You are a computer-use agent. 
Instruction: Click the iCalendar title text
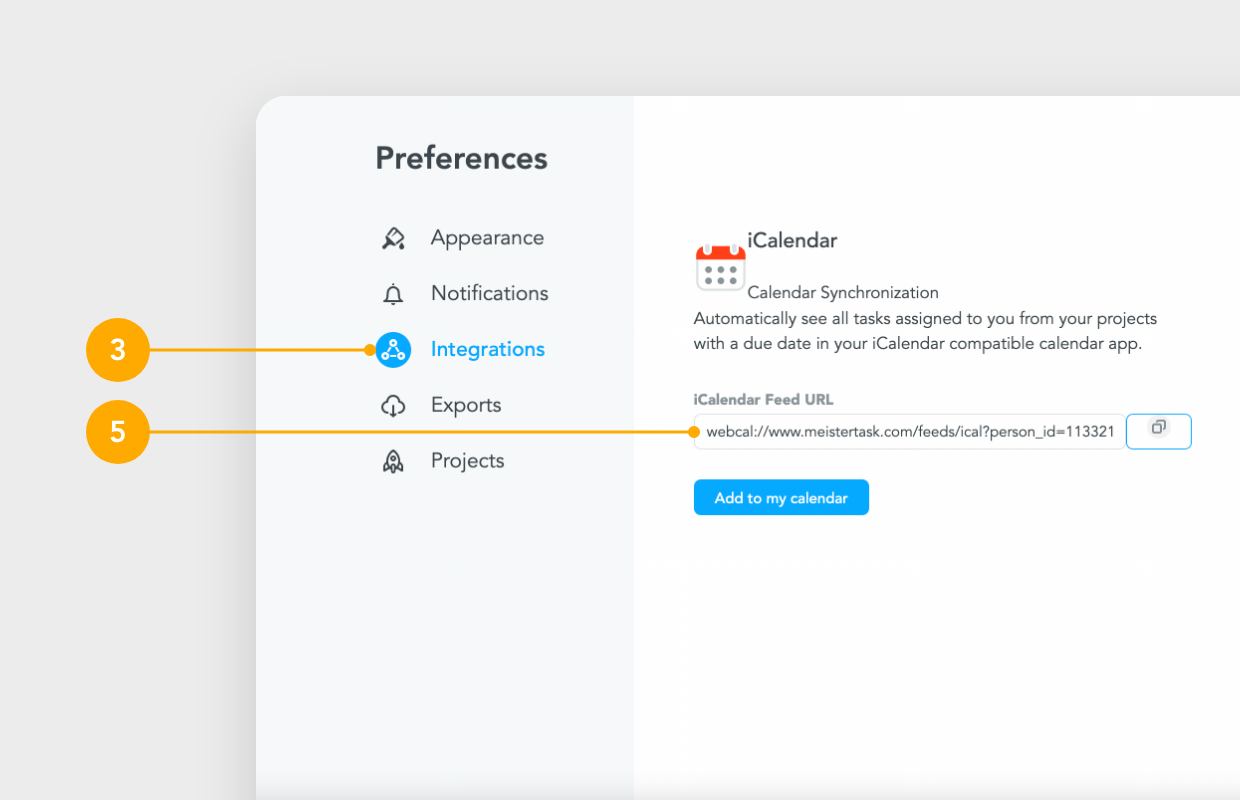point(792,240)
